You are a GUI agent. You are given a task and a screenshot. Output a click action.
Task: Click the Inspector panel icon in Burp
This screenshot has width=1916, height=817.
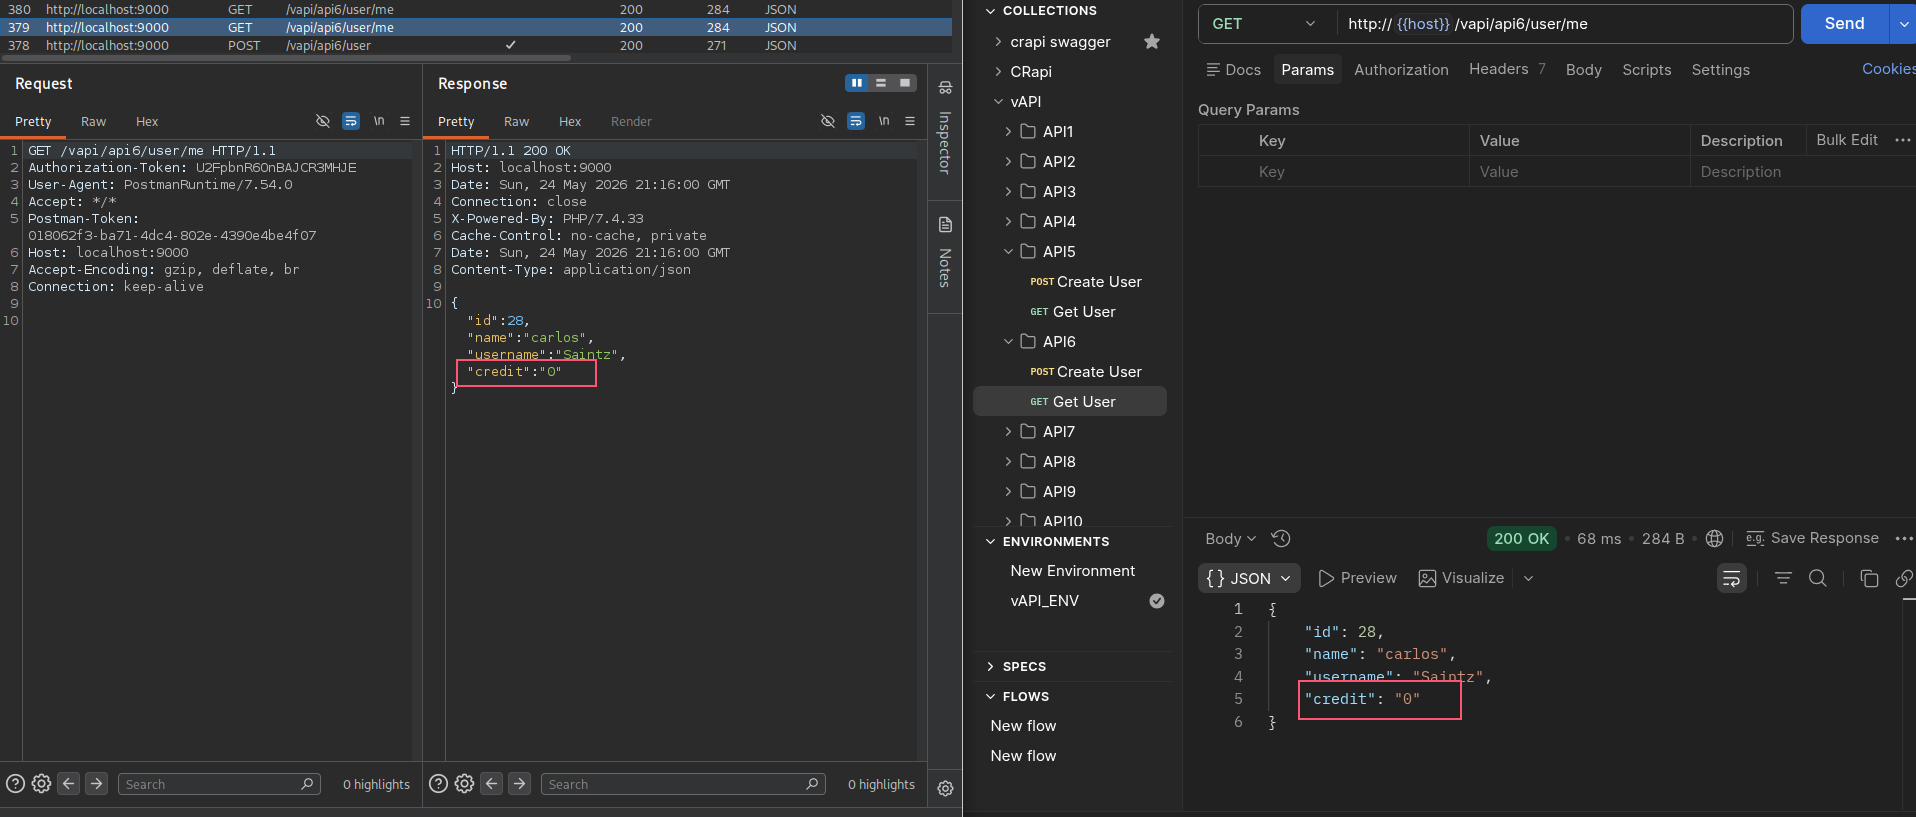(x=945, y=88)
